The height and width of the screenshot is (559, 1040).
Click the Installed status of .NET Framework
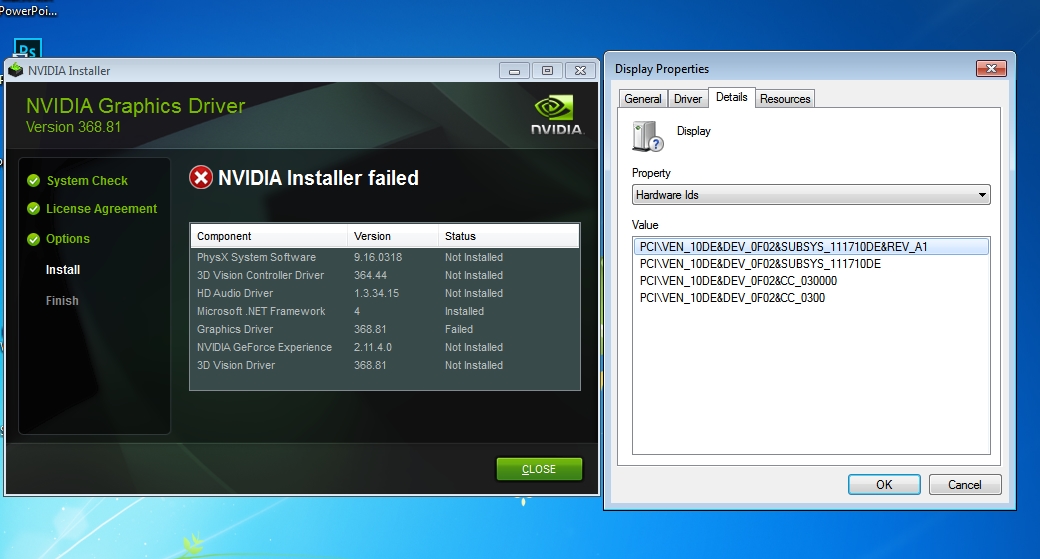tap(464, 311)
